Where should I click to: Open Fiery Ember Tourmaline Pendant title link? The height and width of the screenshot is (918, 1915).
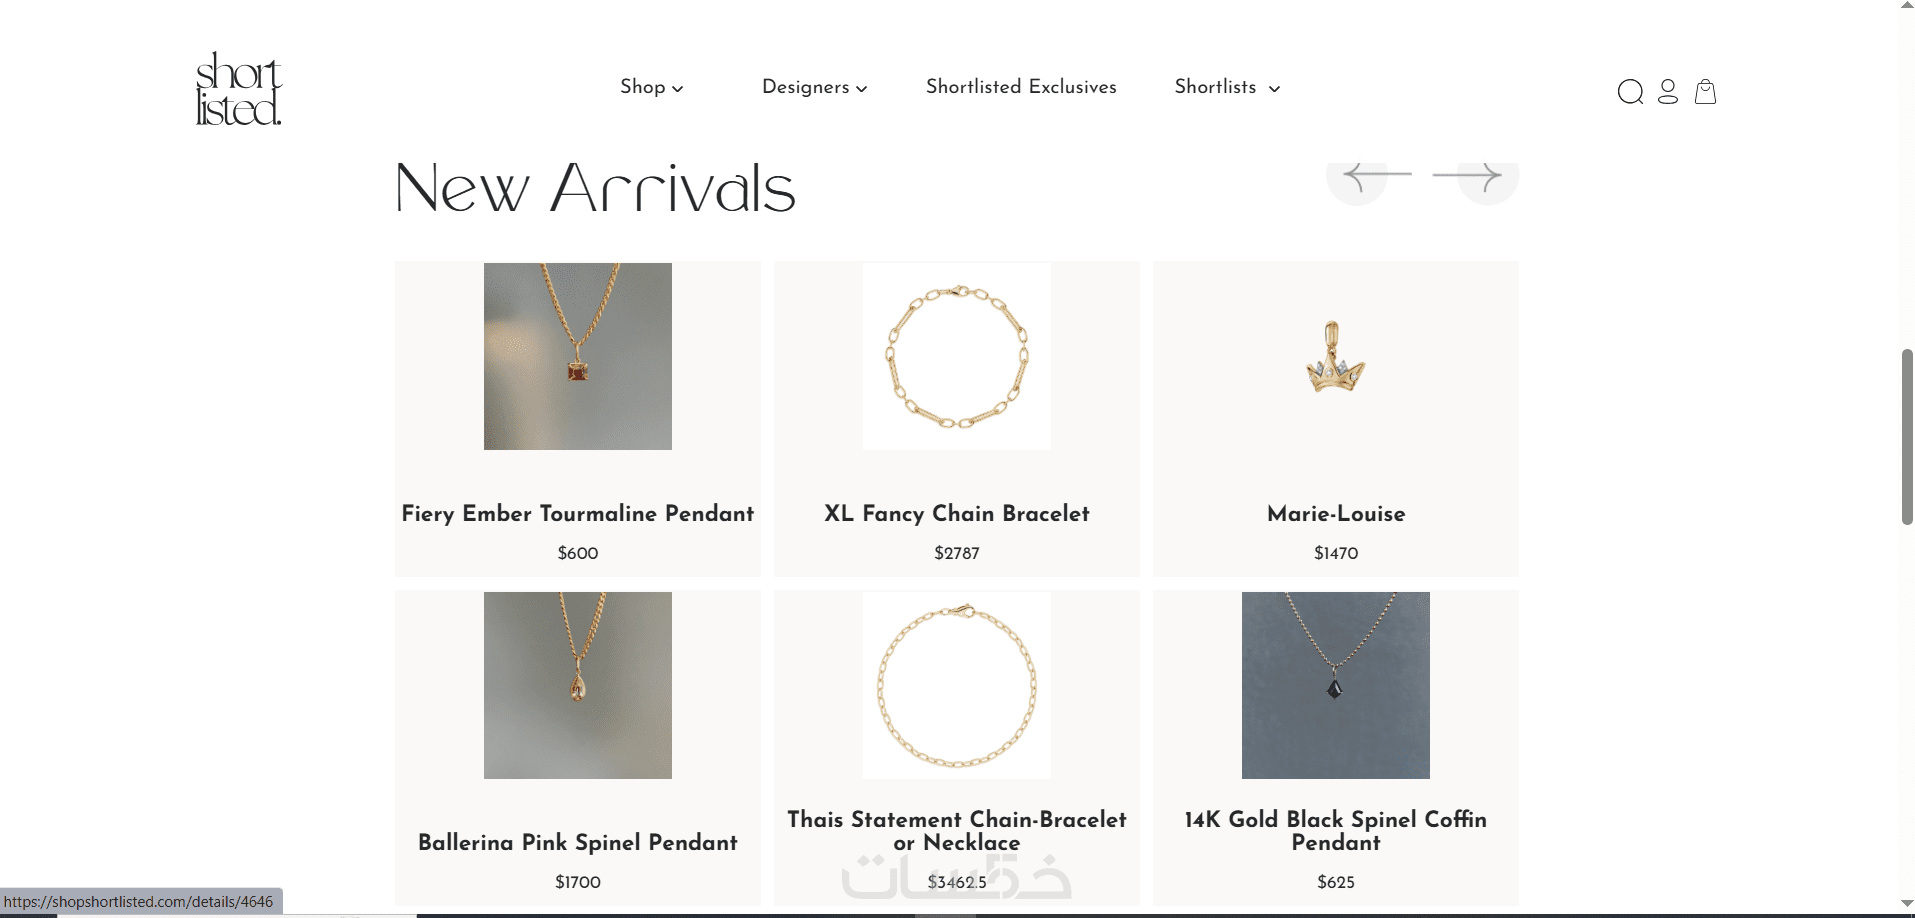578,514
